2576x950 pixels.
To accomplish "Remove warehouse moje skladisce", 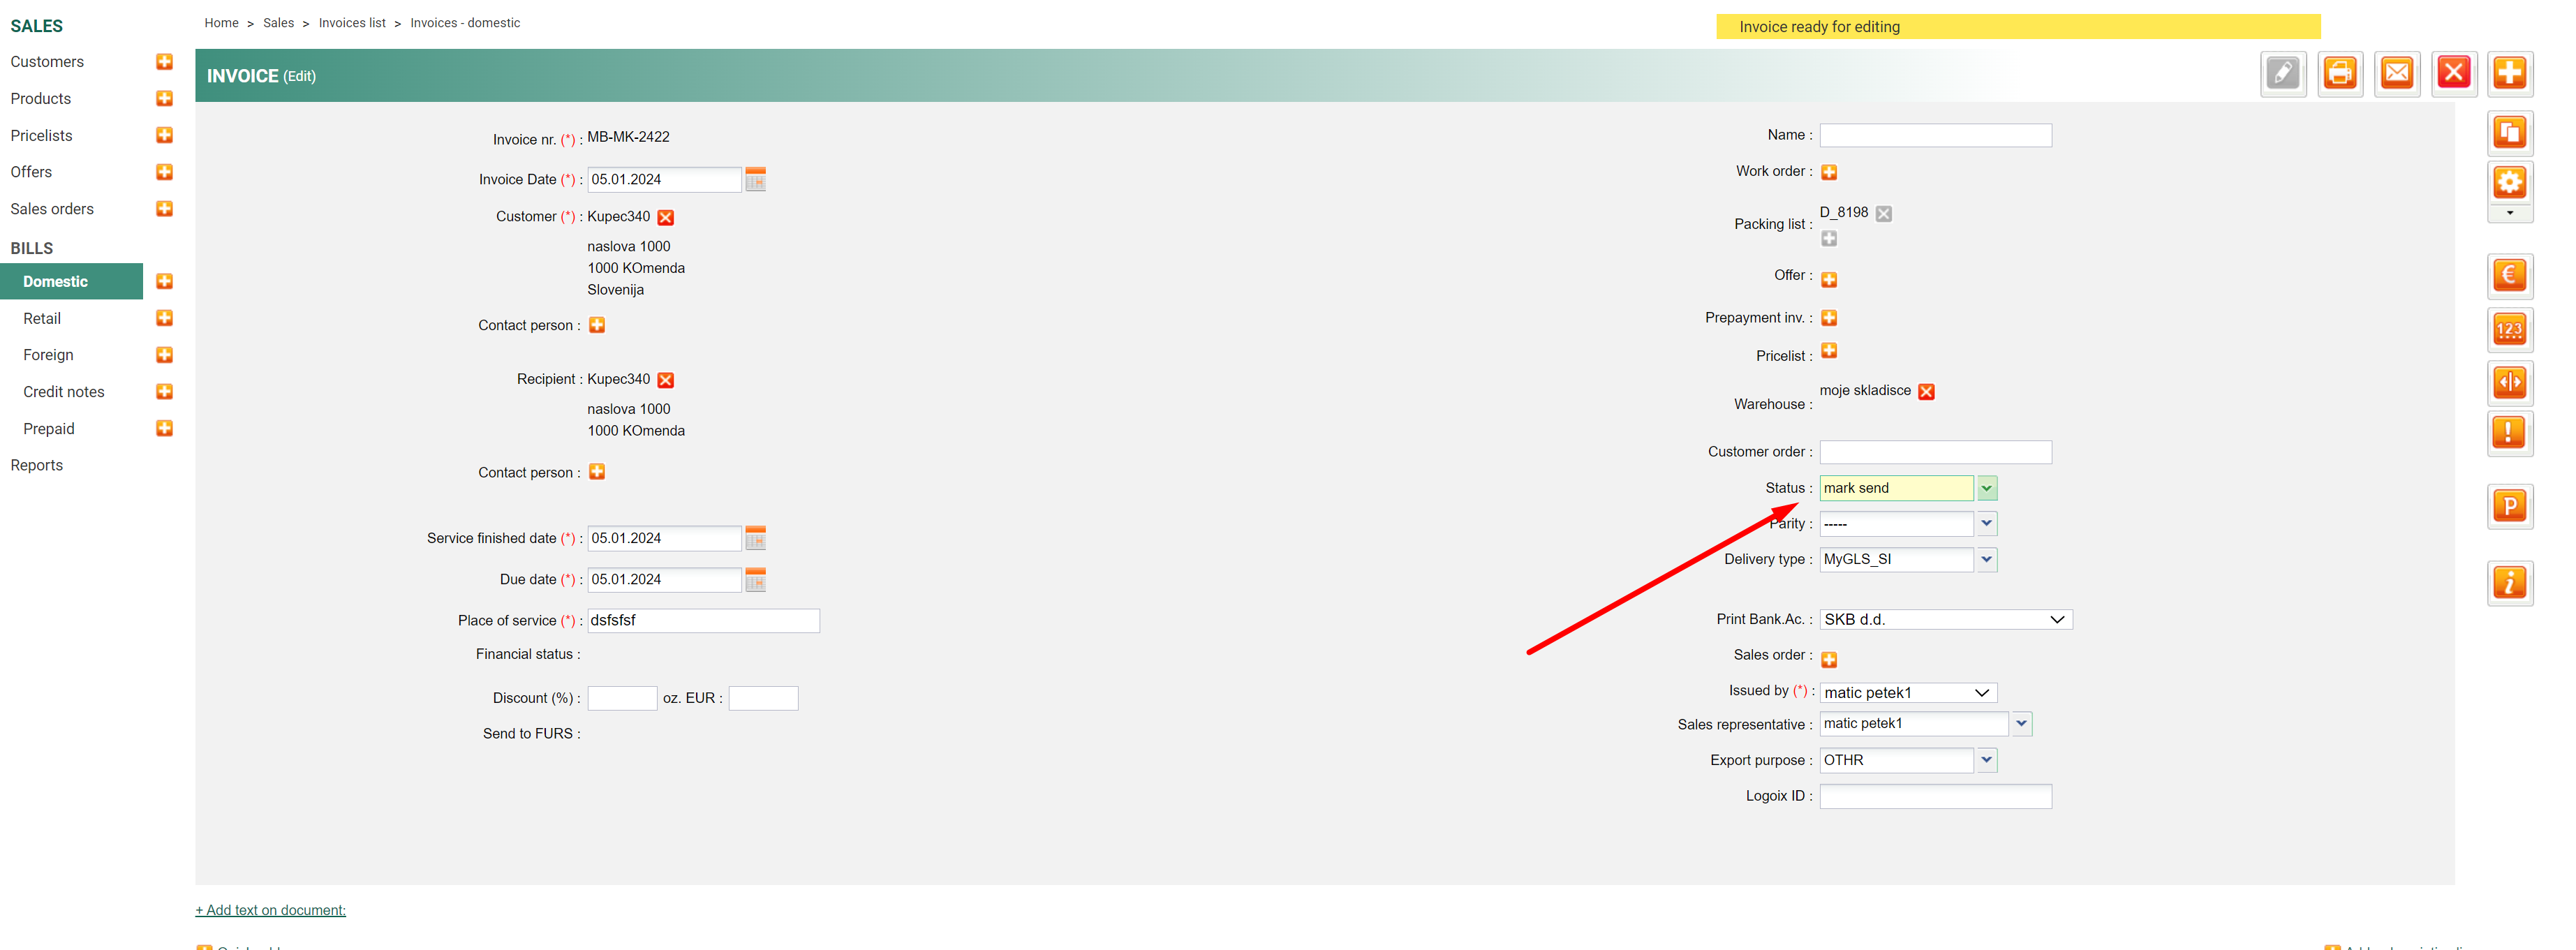I will tap(1926, 392).
